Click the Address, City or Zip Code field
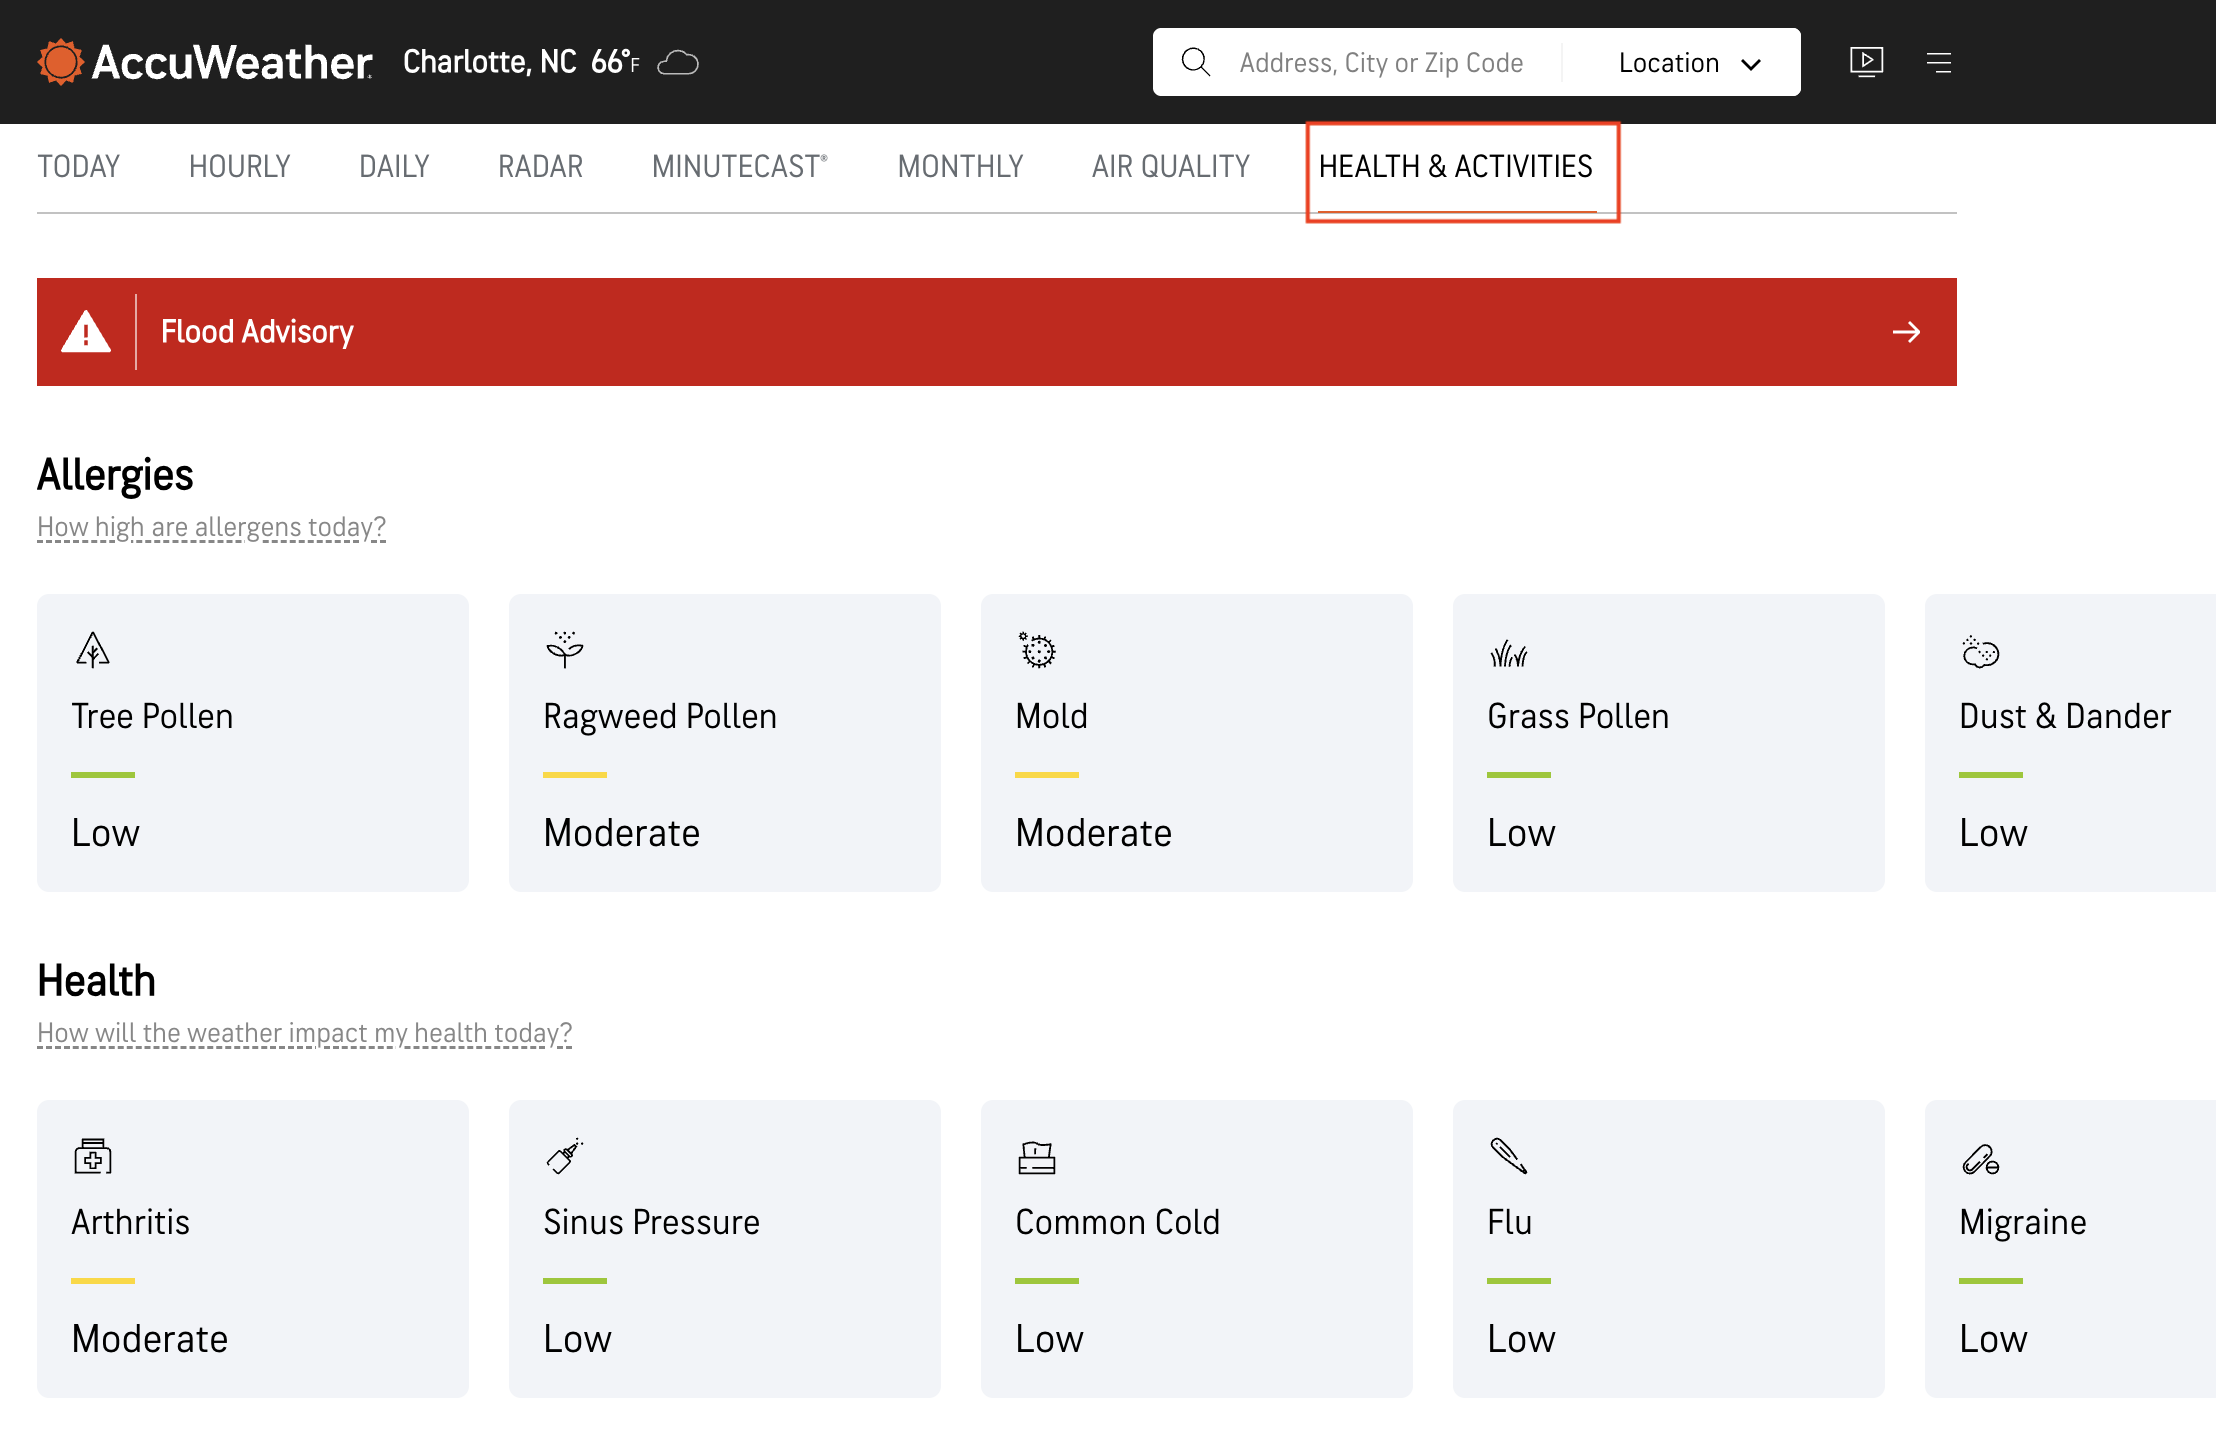The width and height of the screenshot is (2216, 1456). point(1381,63)
